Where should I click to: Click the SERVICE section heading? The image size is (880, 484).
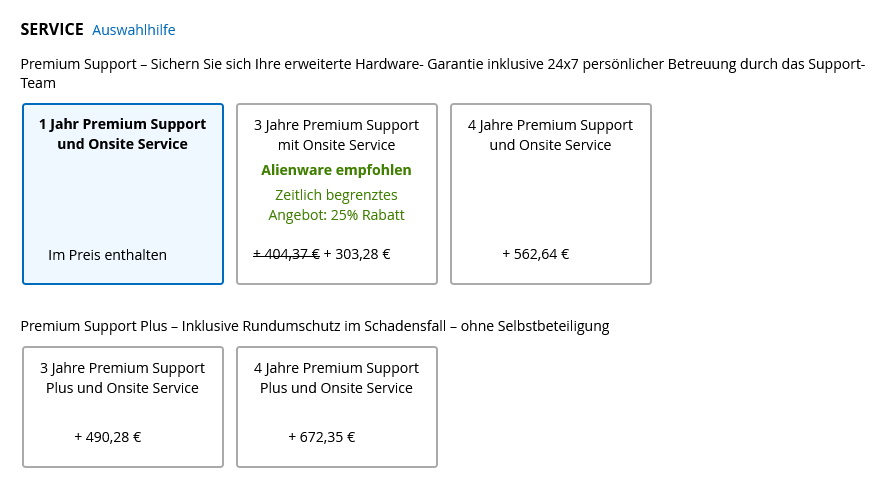tap(52, 29)
